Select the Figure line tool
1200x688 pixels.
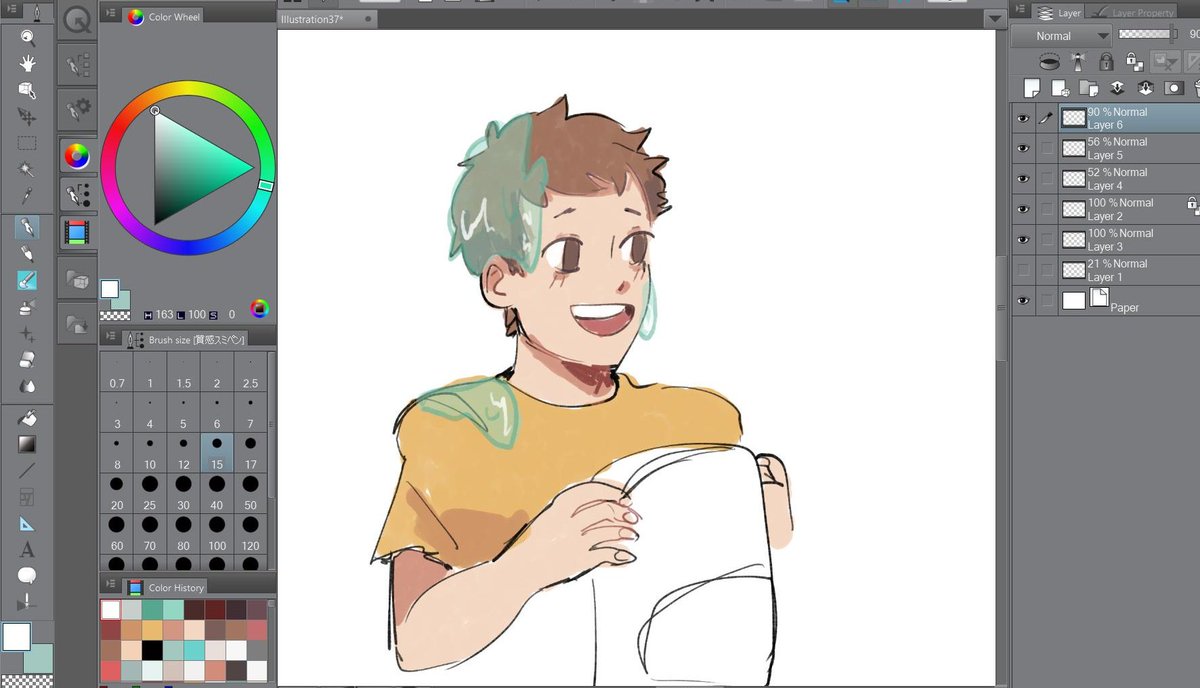click(27, 471)
